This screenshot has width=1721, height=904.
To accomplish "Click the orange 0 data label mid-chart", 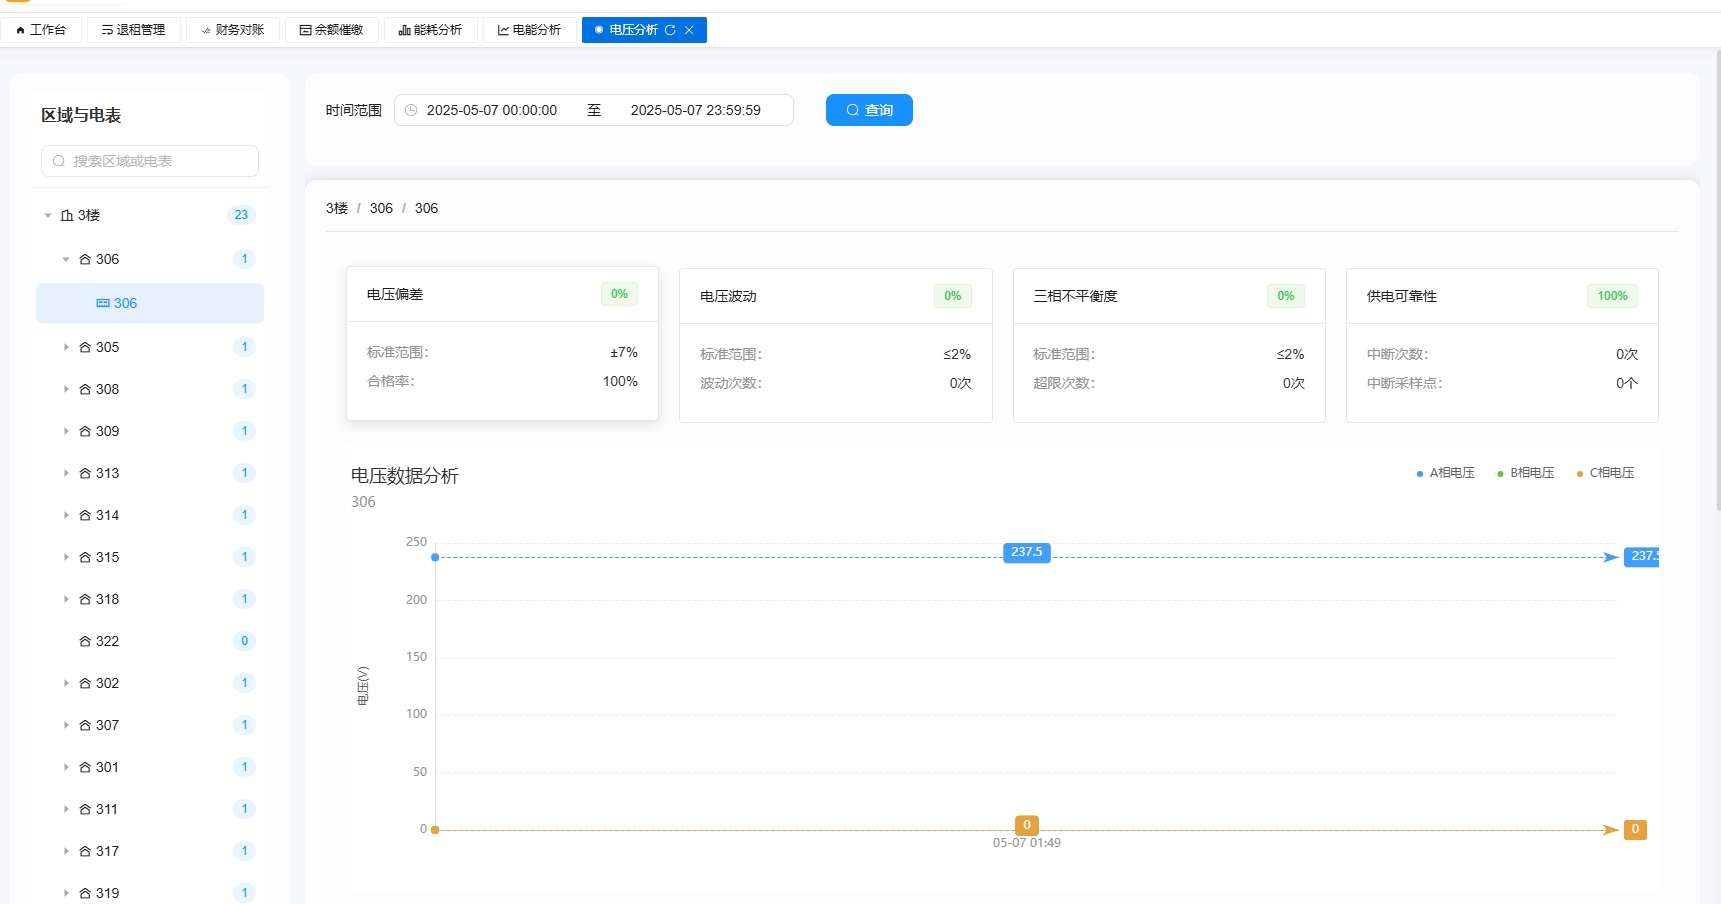I will (x=1027, y=825).
